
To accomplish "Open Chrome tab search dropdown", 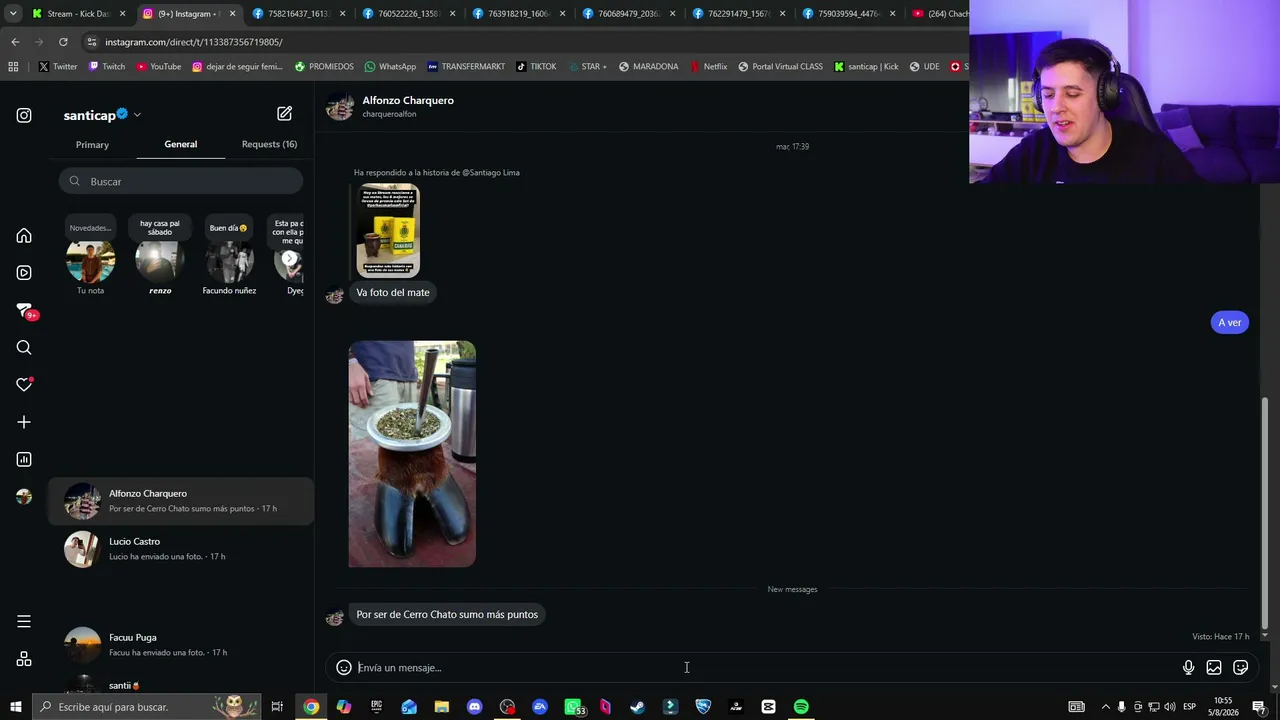I will click(13, 14).
